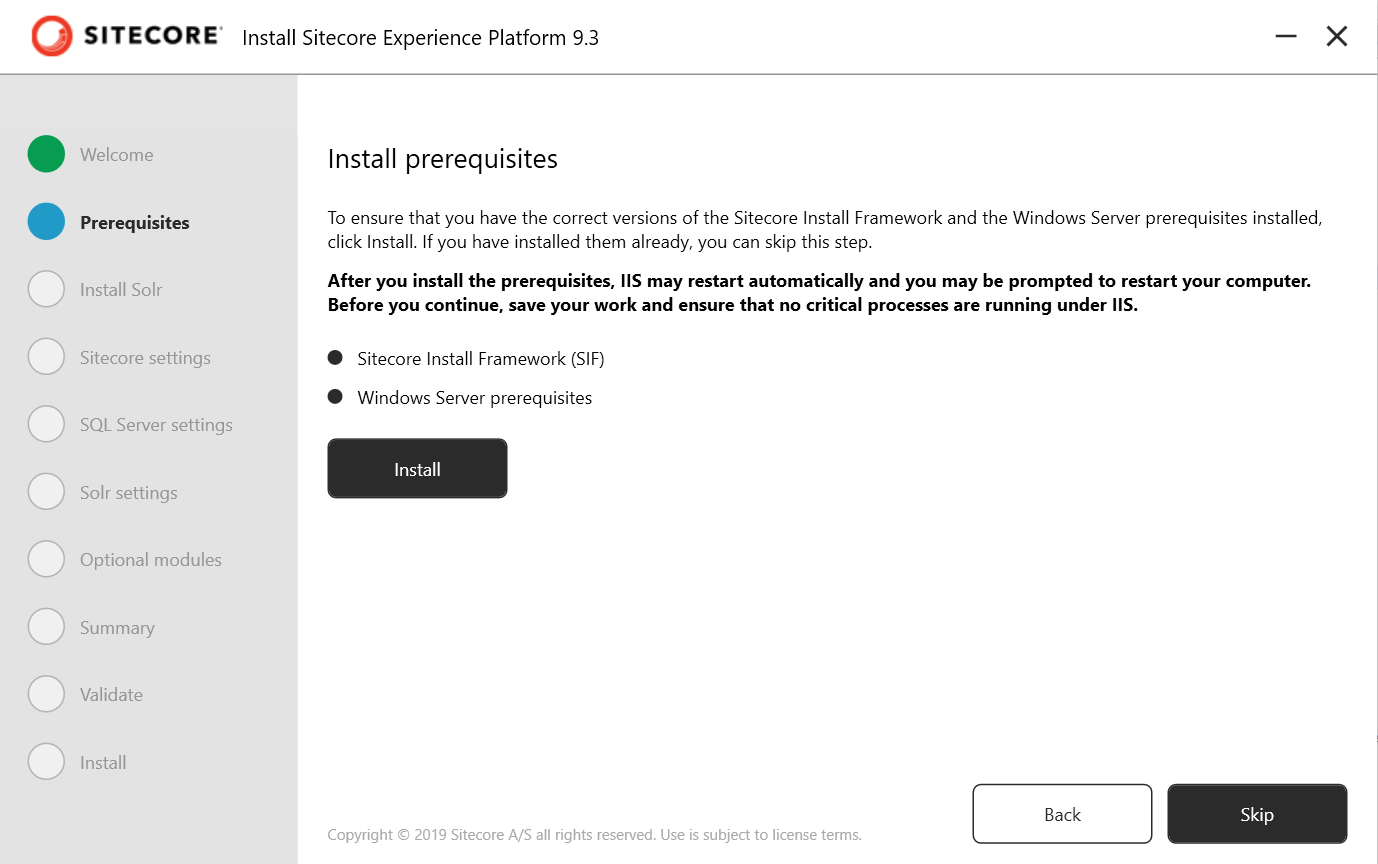This screenshot has height=864, width=1378.
Task: Select the Windows Server prerequisites bullet
Action: tap(336, 396)
